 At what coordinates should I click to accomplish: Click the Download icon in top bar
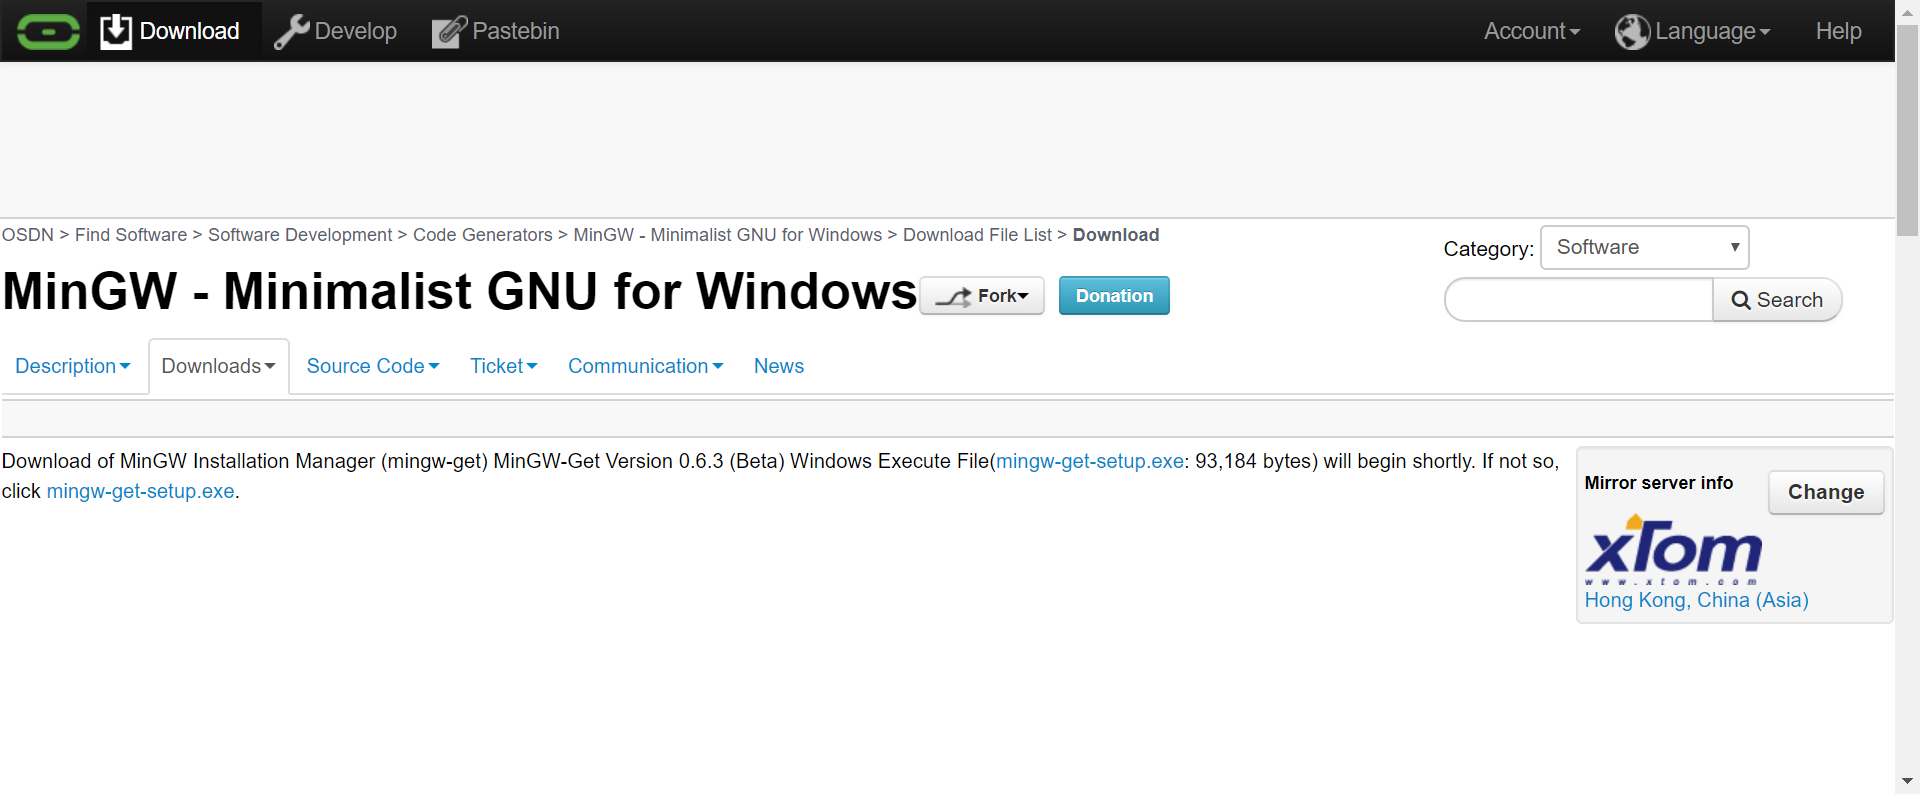pos(116,31)
